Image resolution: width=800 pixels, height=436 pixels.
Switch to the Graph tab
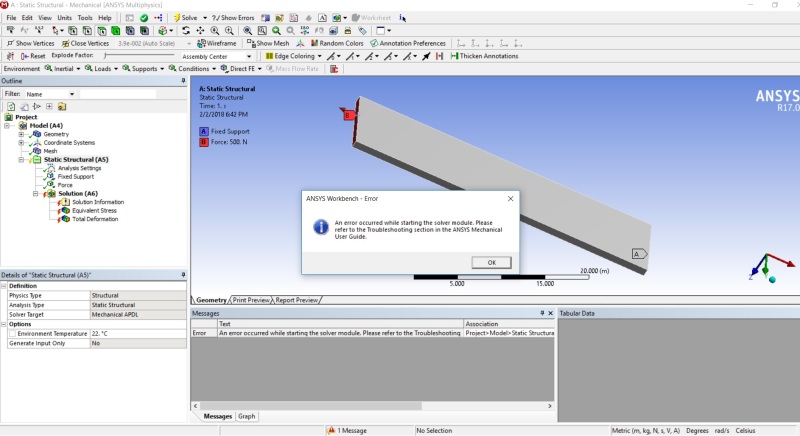(x=246, y=417)
